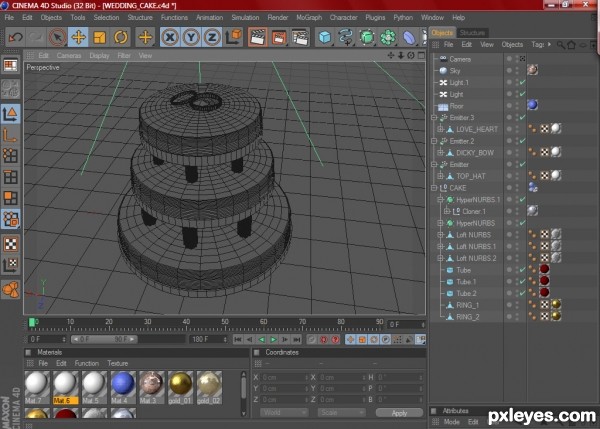The width and height of the screenshot is (600, 429).
Task: Open Function menu in Materials panel
Action: [86, 364]
